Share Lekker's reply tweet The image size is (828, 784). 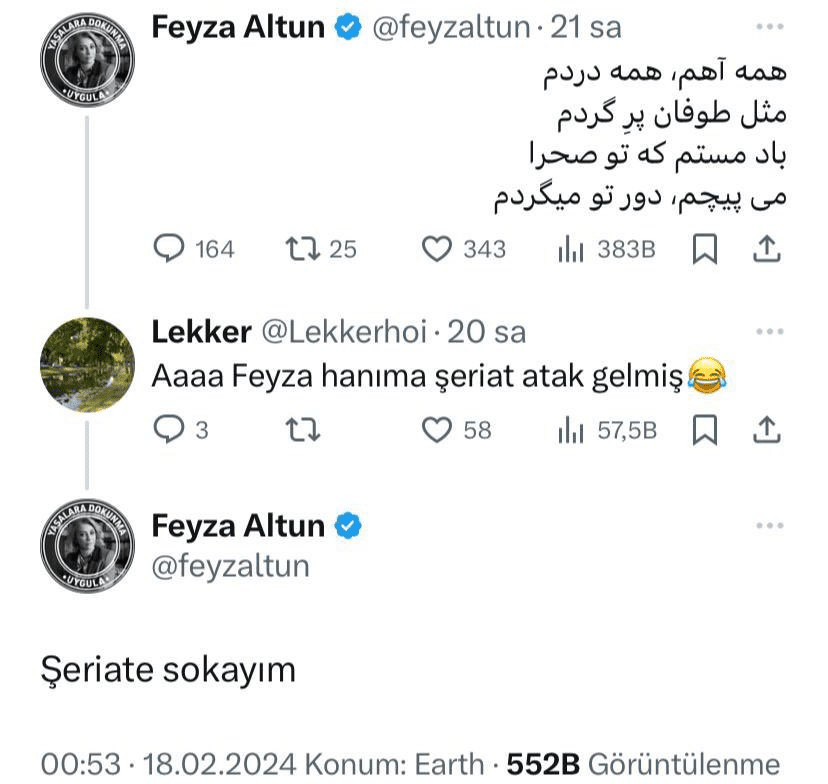tap(766, 430)
